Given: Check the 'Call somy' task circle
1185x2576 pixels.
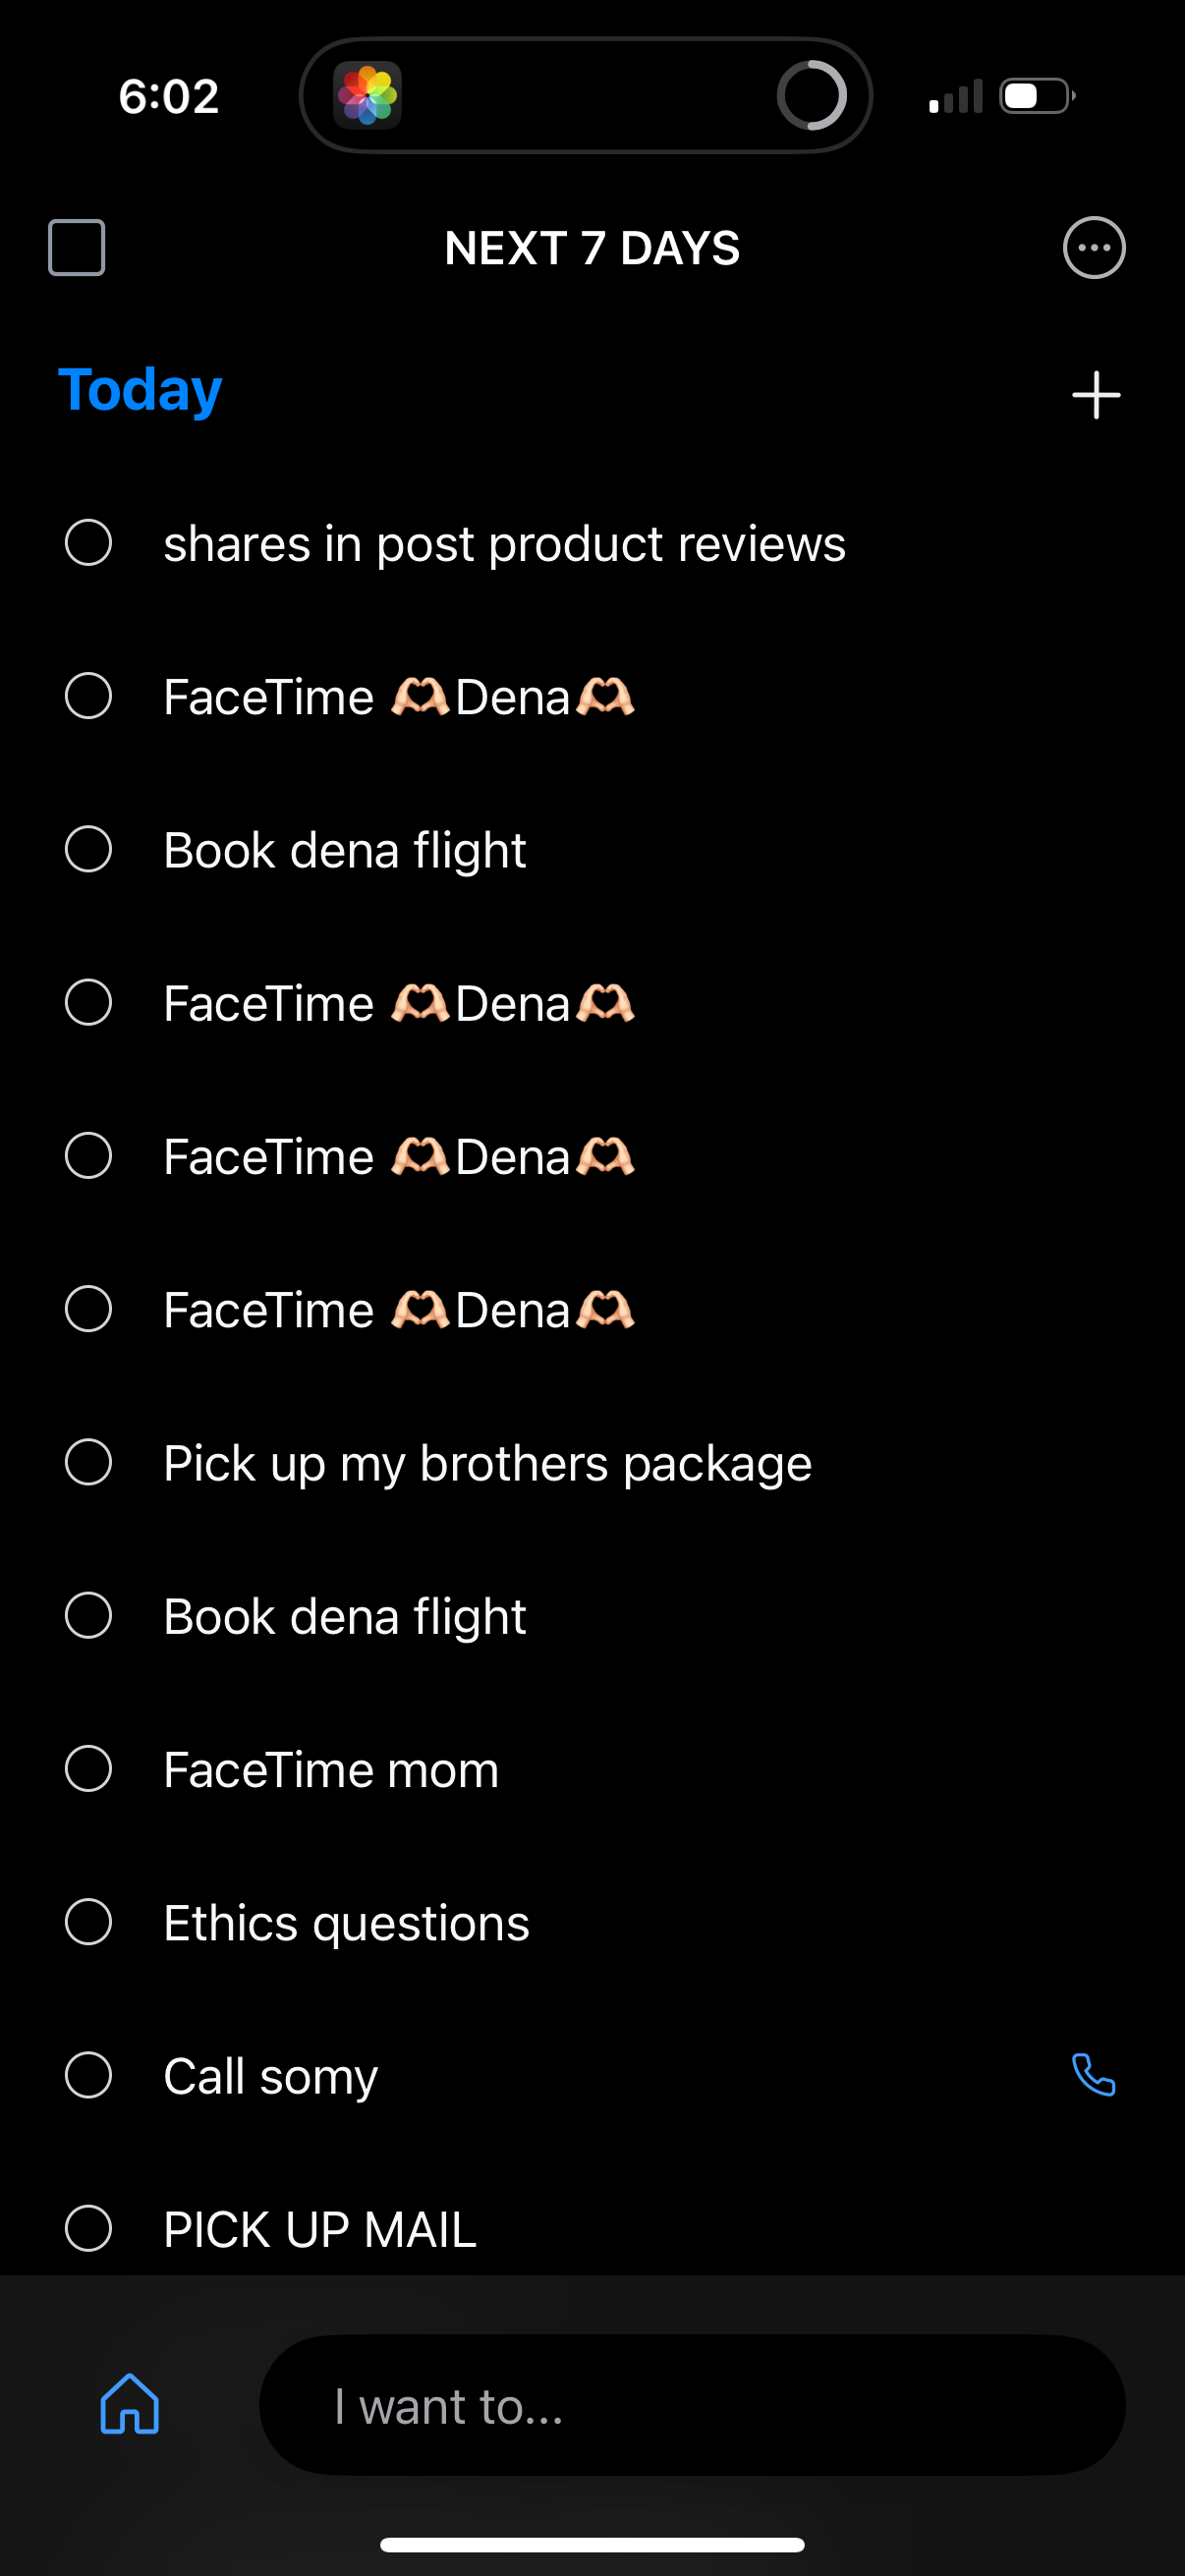Looking at the screenshot, I should 88,2075.
